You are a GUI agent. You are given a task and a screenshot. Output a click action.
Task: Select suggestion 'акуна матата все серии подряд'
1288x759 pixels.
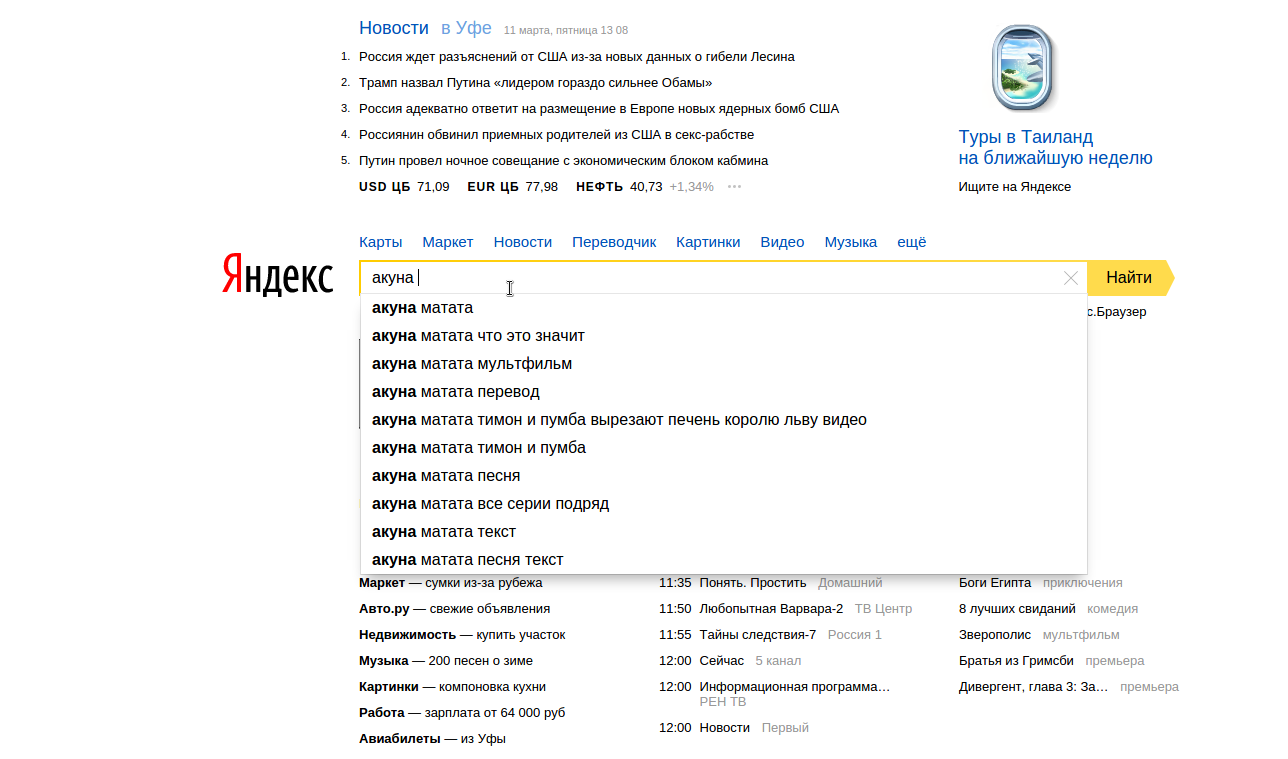click(724, 504)
